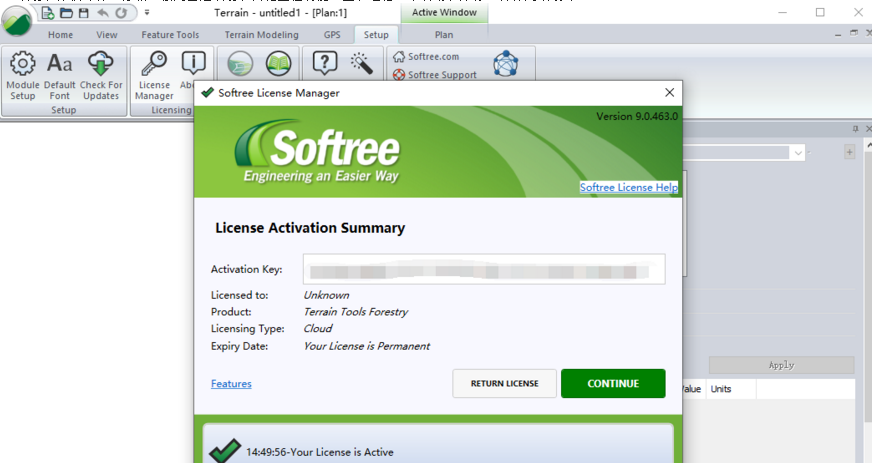Select the Setup ribbon tab
Image resolution: width=872 pixels, height=463 pixels.
[x=376, y=34]
